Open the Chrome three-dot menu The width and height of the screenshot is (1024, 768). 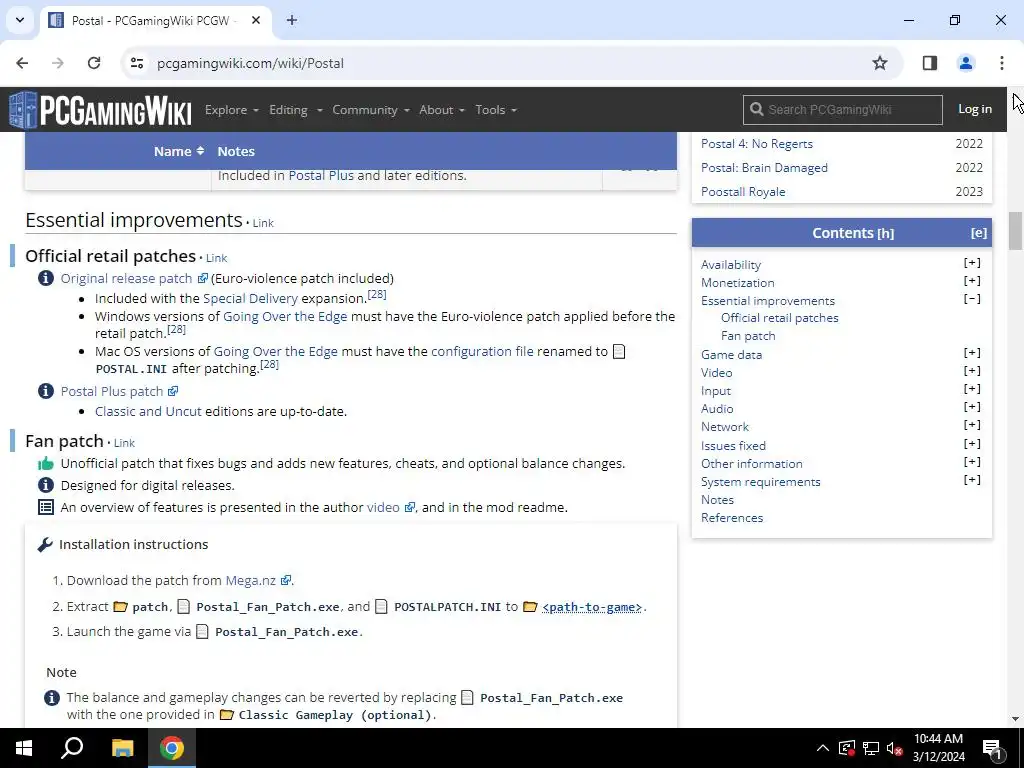click(1001, 63)
